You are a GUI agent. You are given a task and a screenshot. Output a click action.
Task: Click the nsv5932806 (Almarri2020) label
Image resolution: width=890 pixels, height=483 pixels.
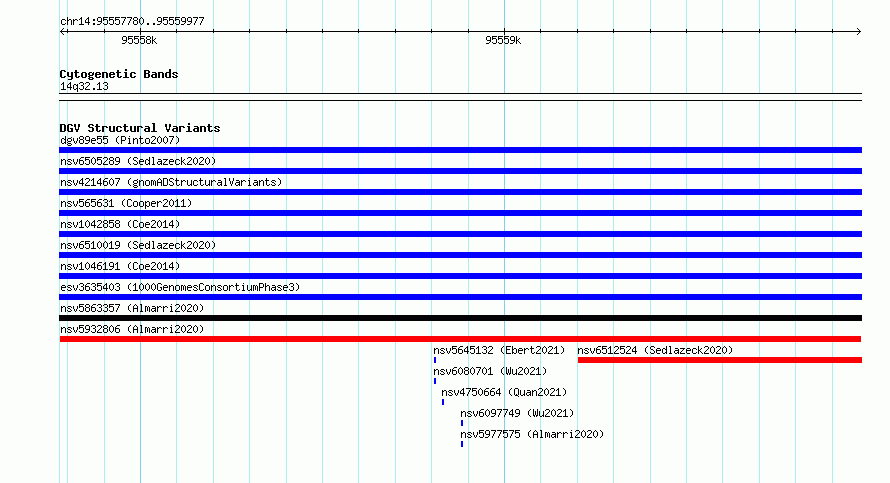pos(132,329)
